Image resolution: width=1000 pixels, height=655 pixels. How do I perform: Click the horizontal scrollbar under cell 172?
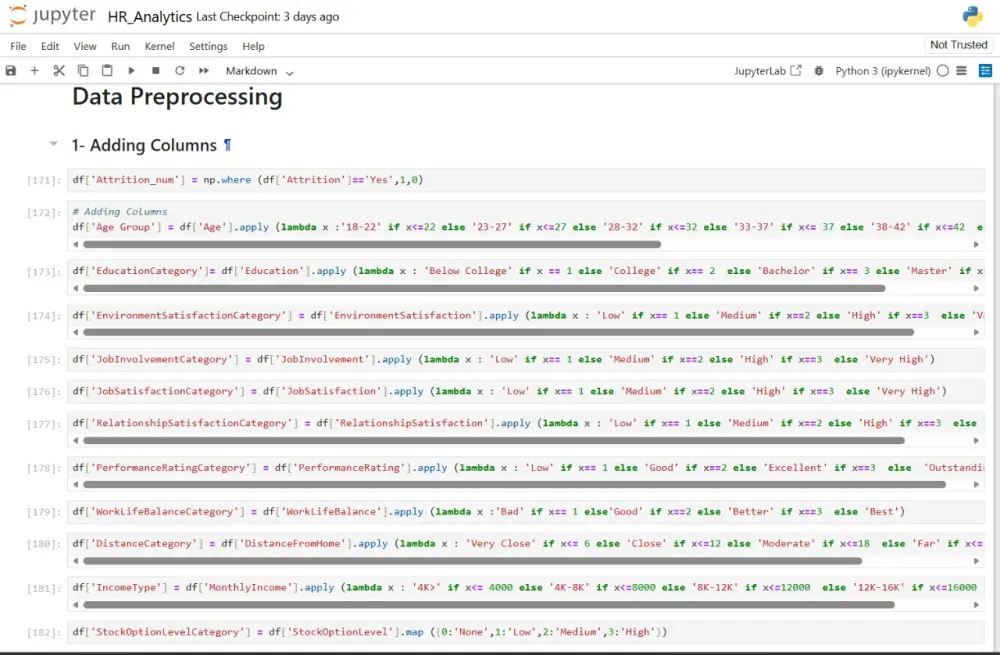[x=400, y=243]
